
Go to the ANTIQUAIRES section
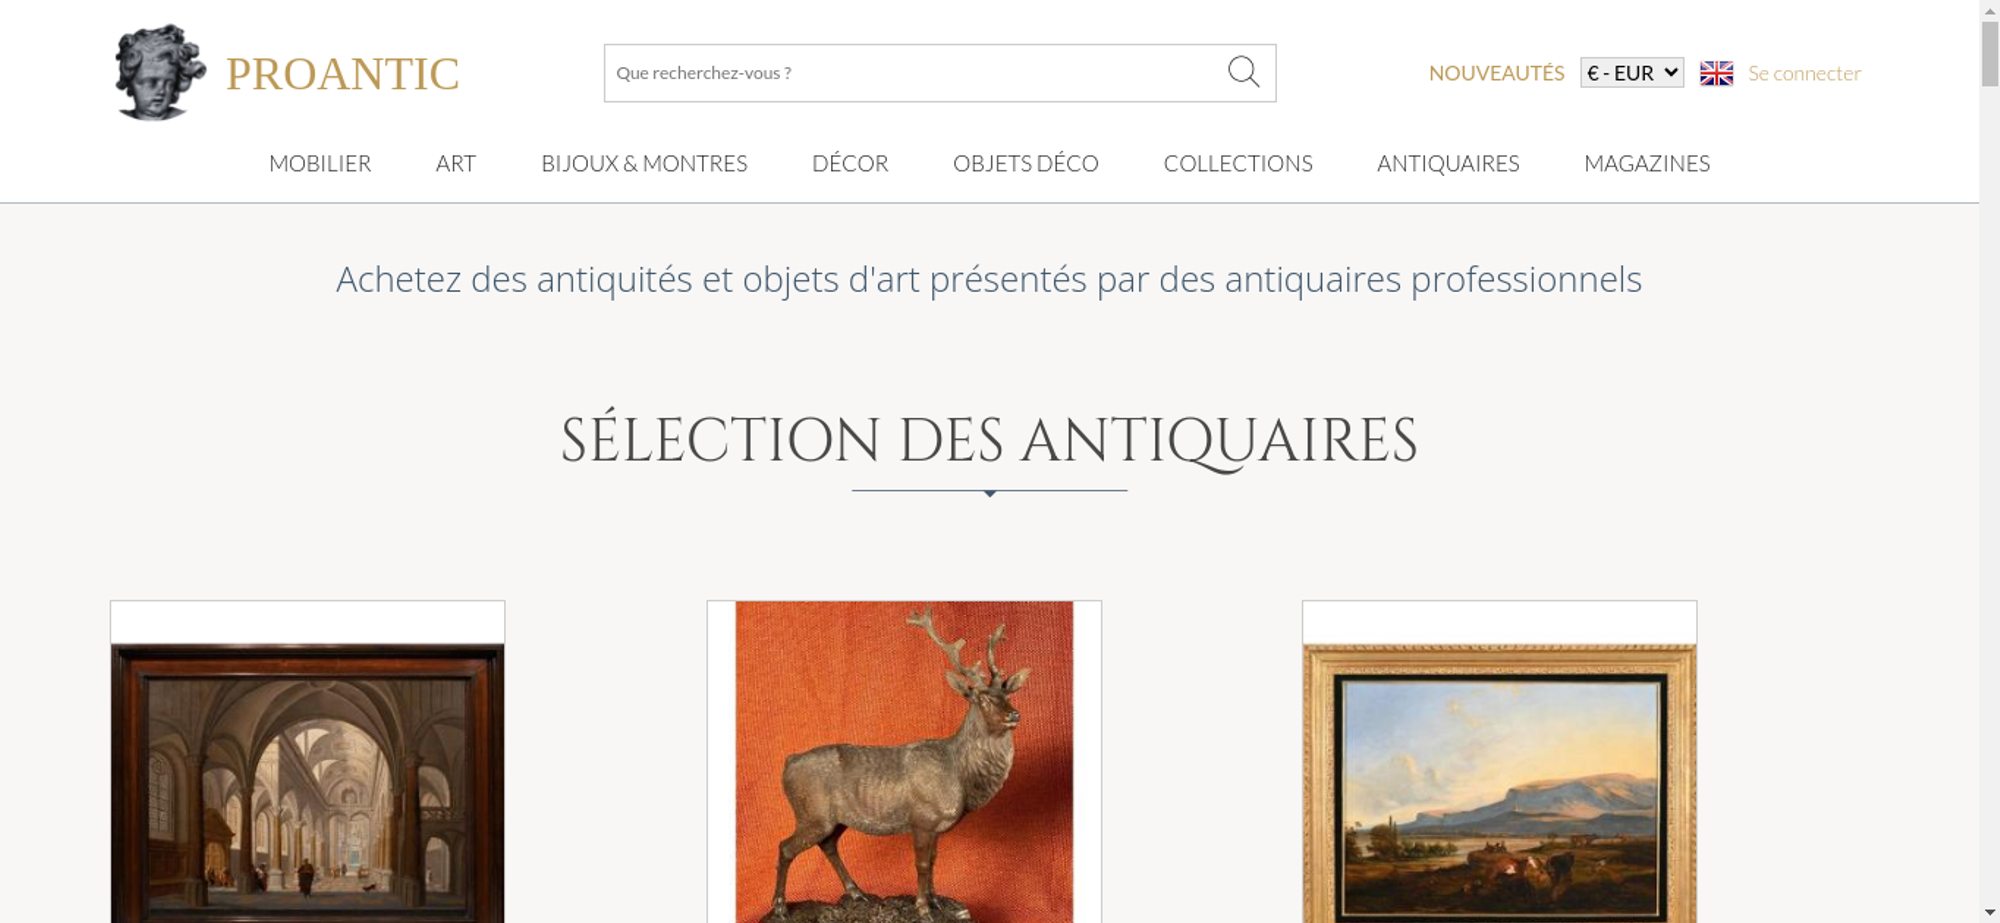(1448, 163)
